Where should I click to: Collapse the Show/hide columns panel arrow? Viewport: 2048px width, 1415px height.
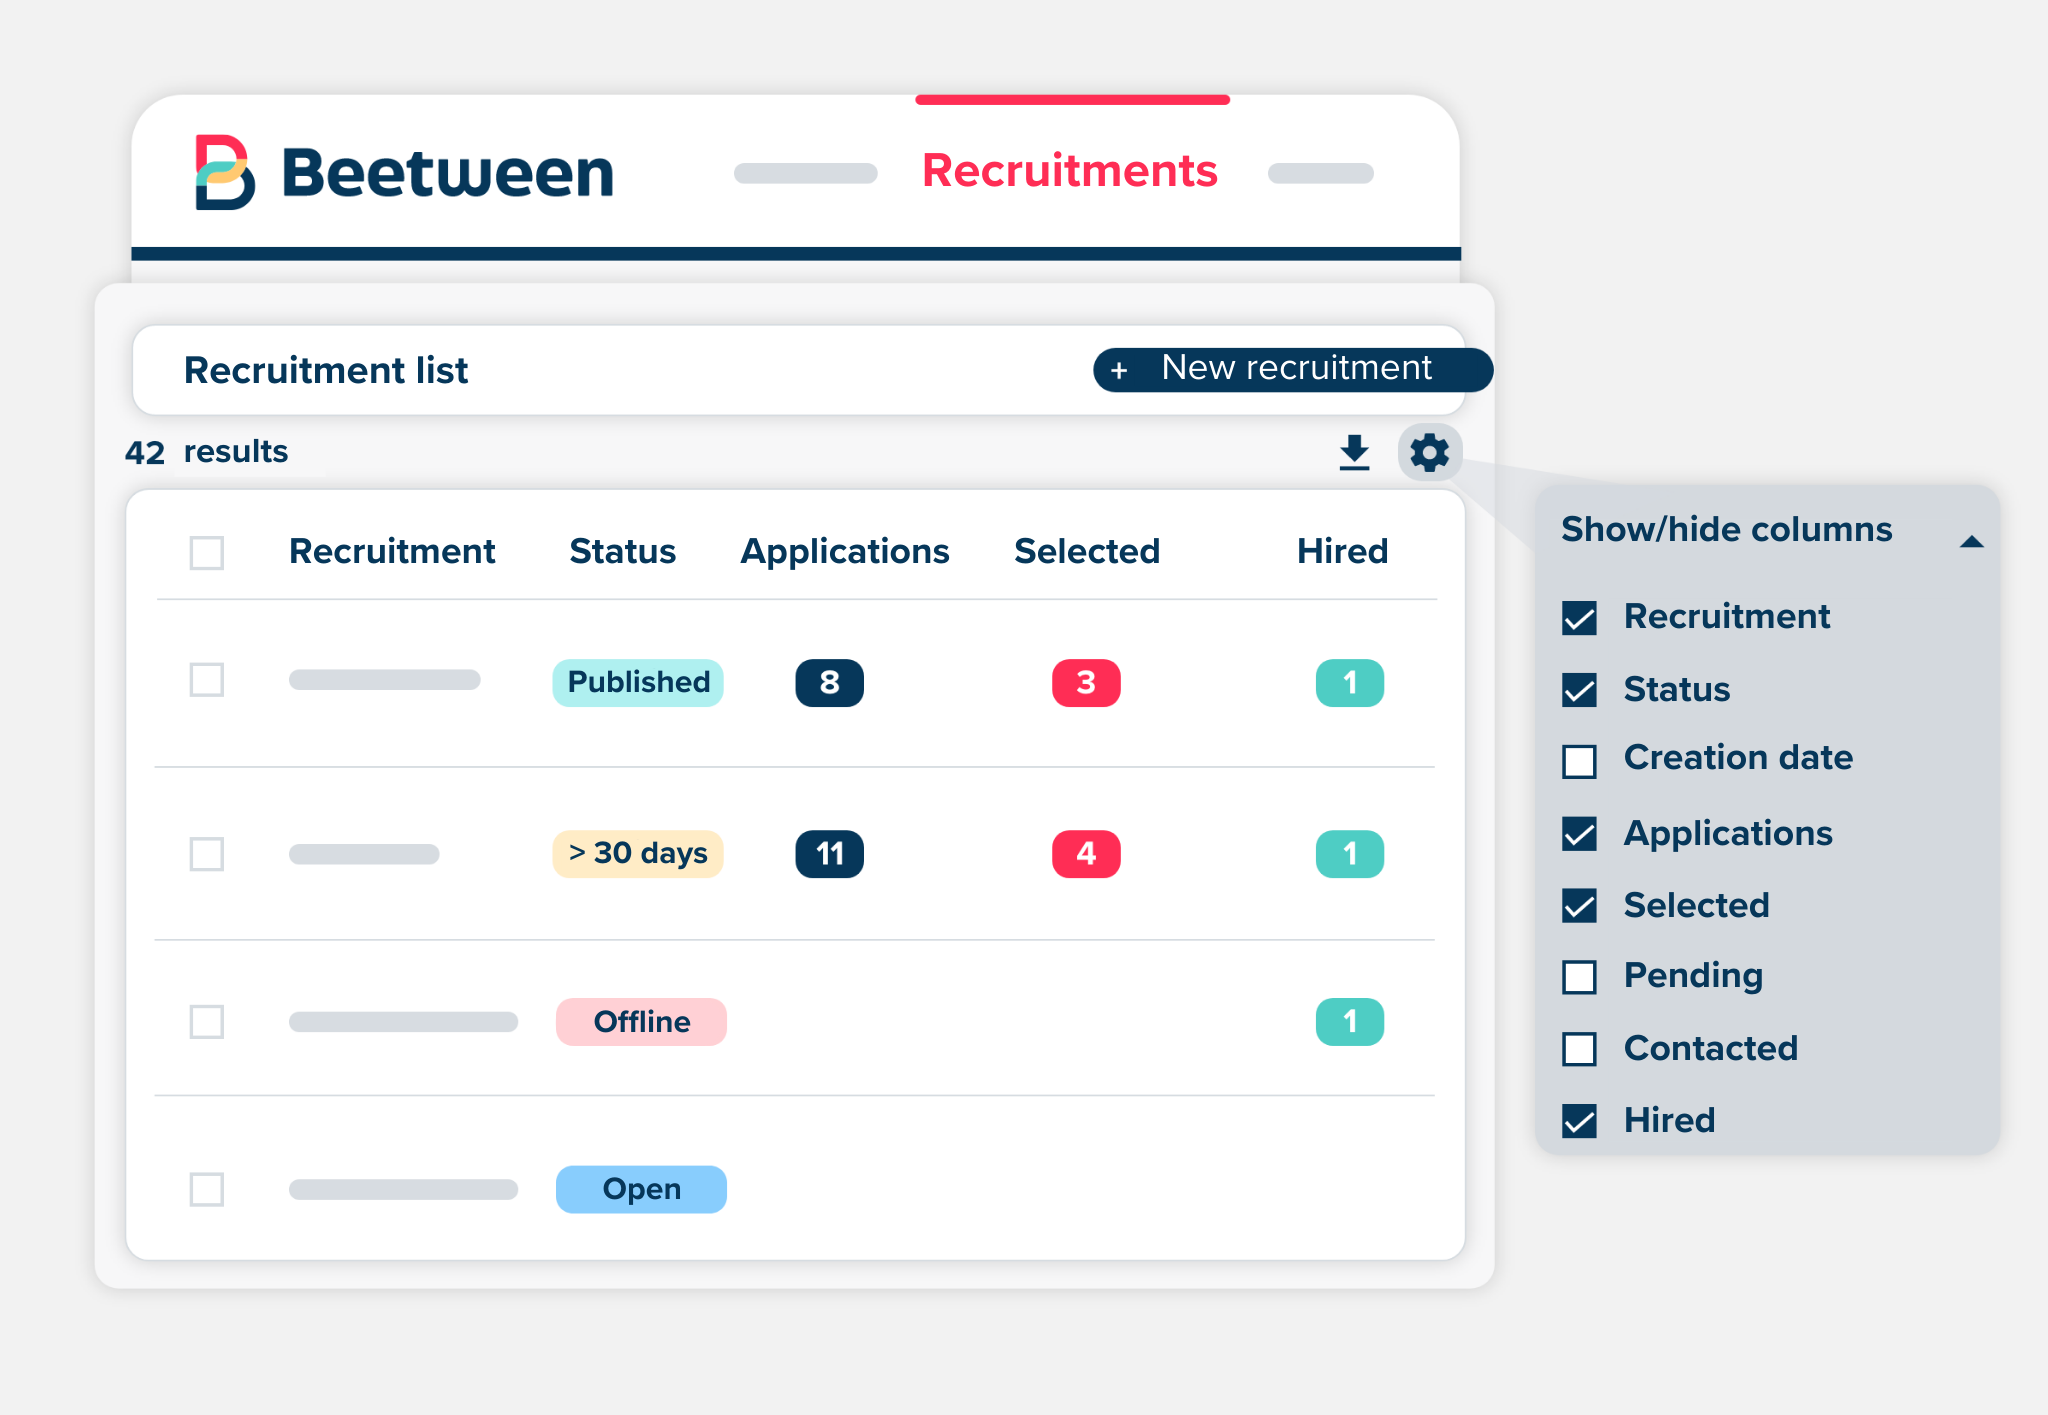point(1971,542)
